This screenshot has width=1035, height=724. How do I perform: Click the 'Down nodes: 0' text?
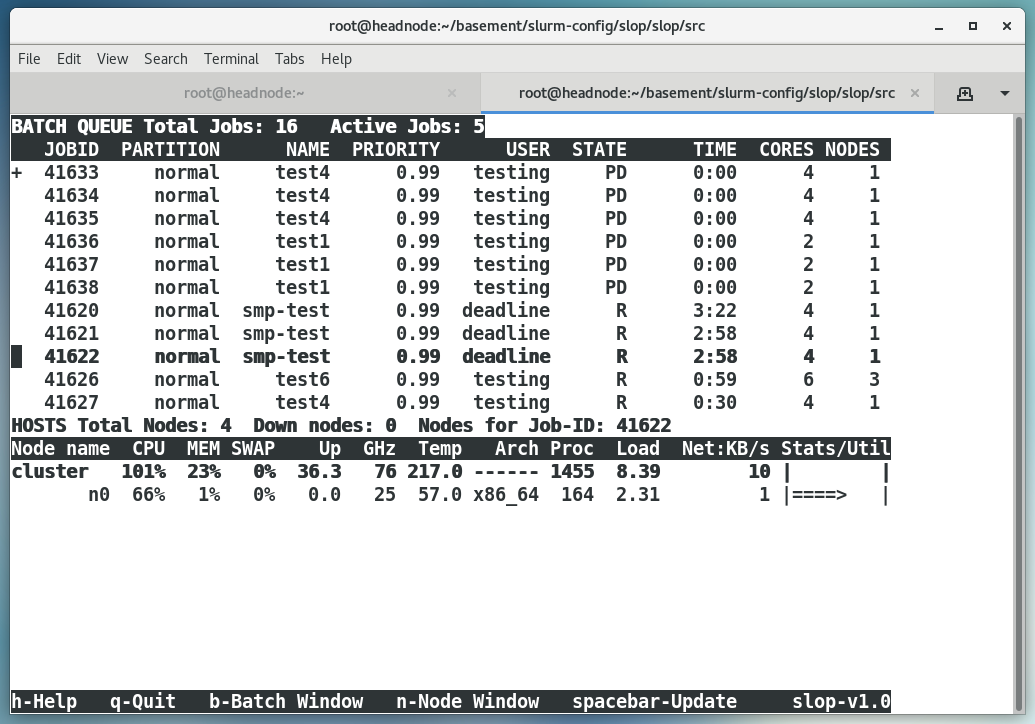coord(325,426)
